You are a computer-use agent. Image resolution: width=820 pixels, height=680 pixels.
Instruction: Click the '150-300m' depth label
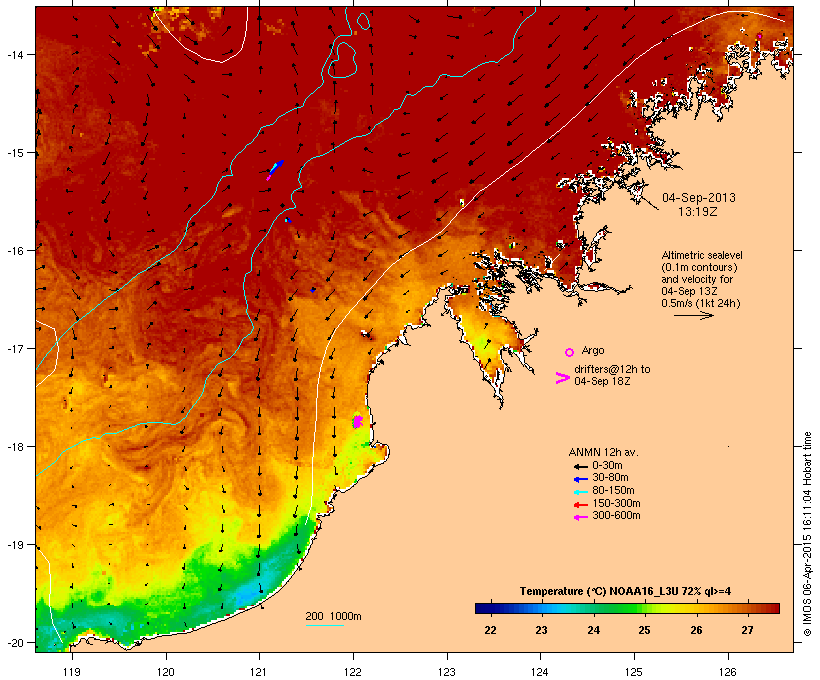pos(616,503)
